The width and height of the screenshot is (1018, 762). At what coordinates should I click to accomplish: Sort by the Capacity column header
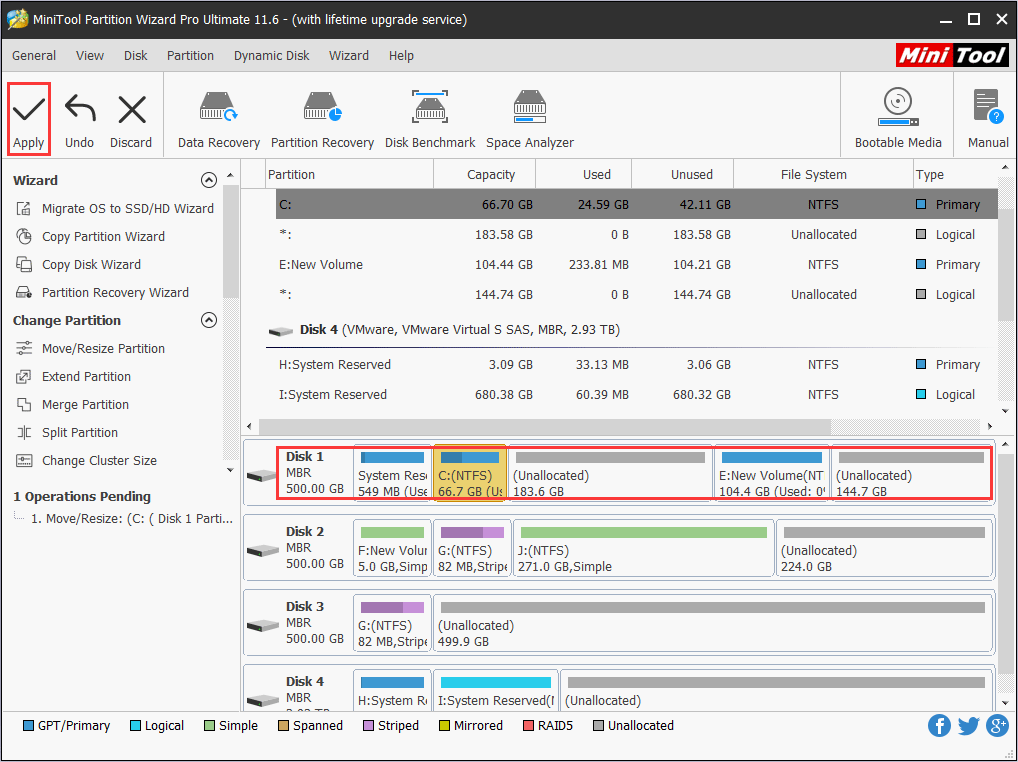tap(484, 175)
